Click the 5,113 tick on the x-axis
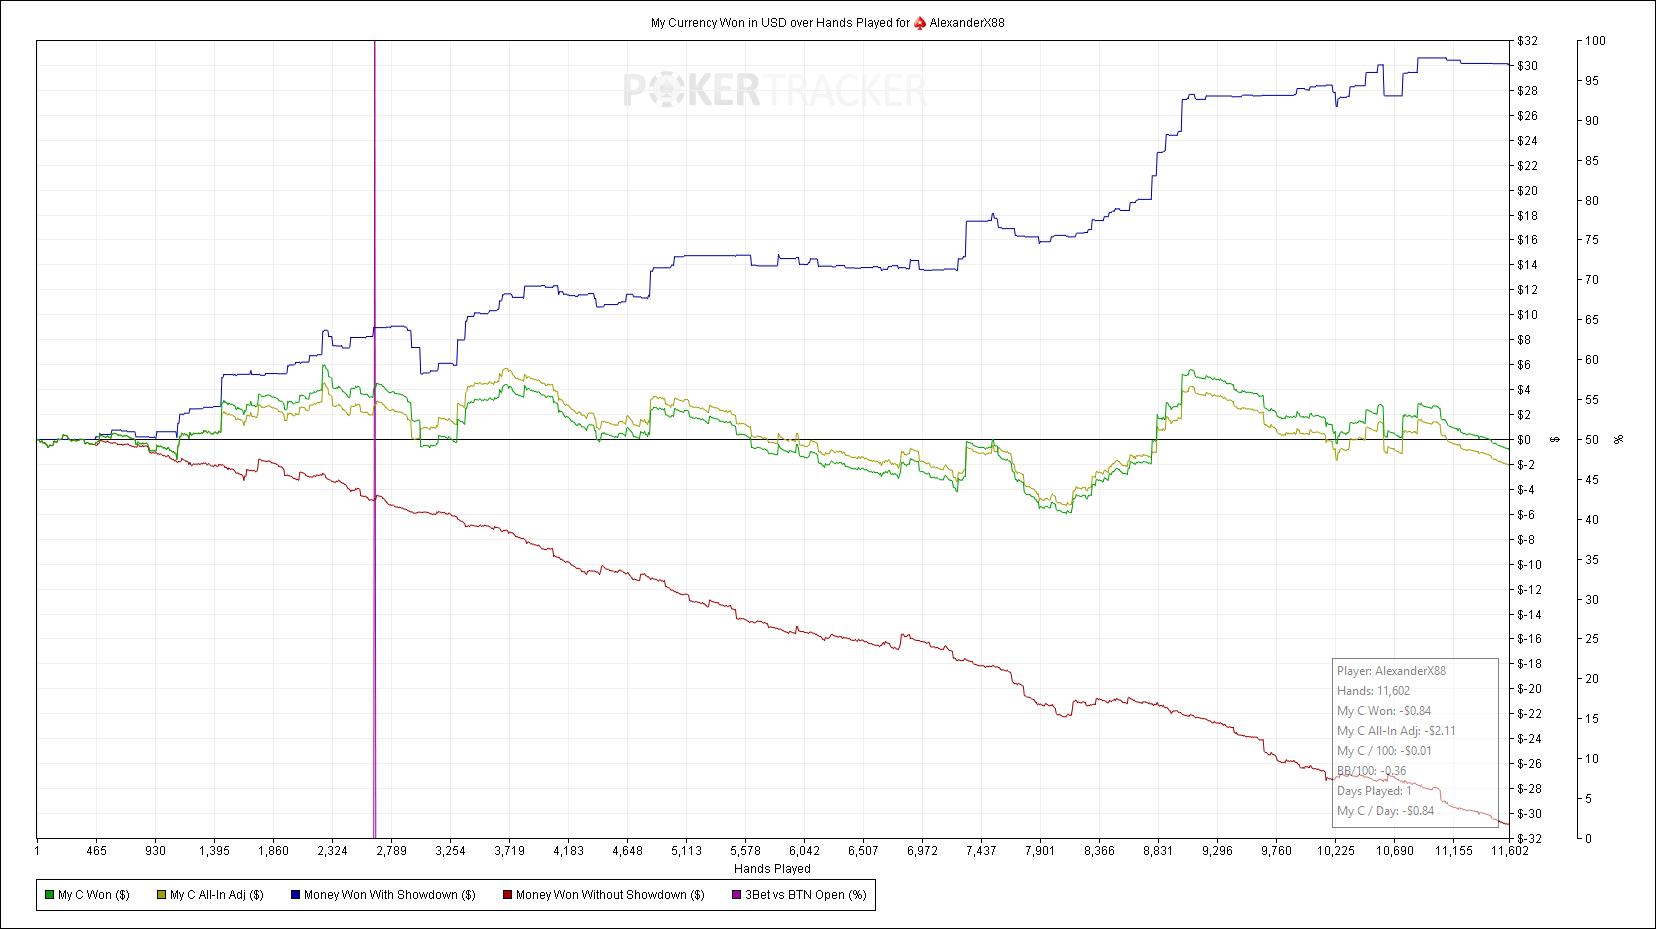Image resolution: width=1656 pixels, height=929 pixels. coord(686,851)
